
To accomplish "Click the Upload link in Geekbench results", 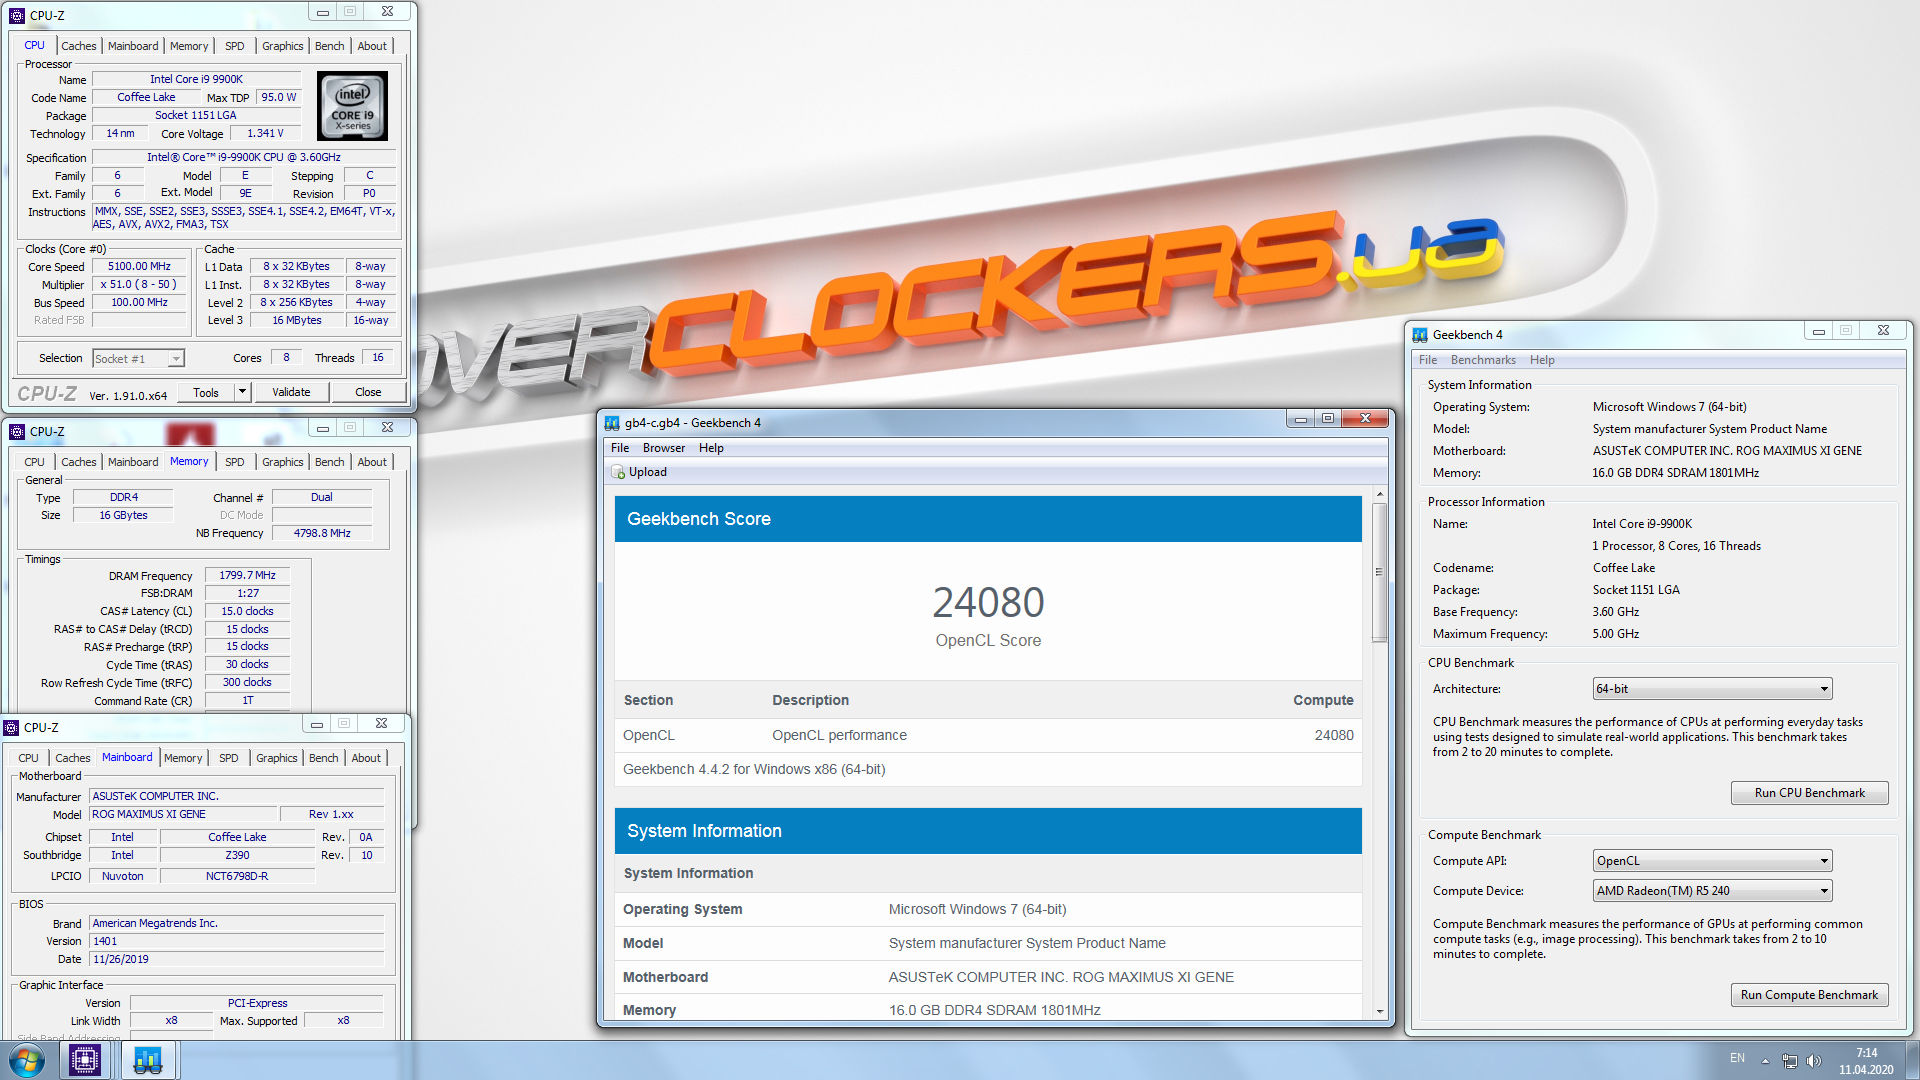I will point(648,472).
